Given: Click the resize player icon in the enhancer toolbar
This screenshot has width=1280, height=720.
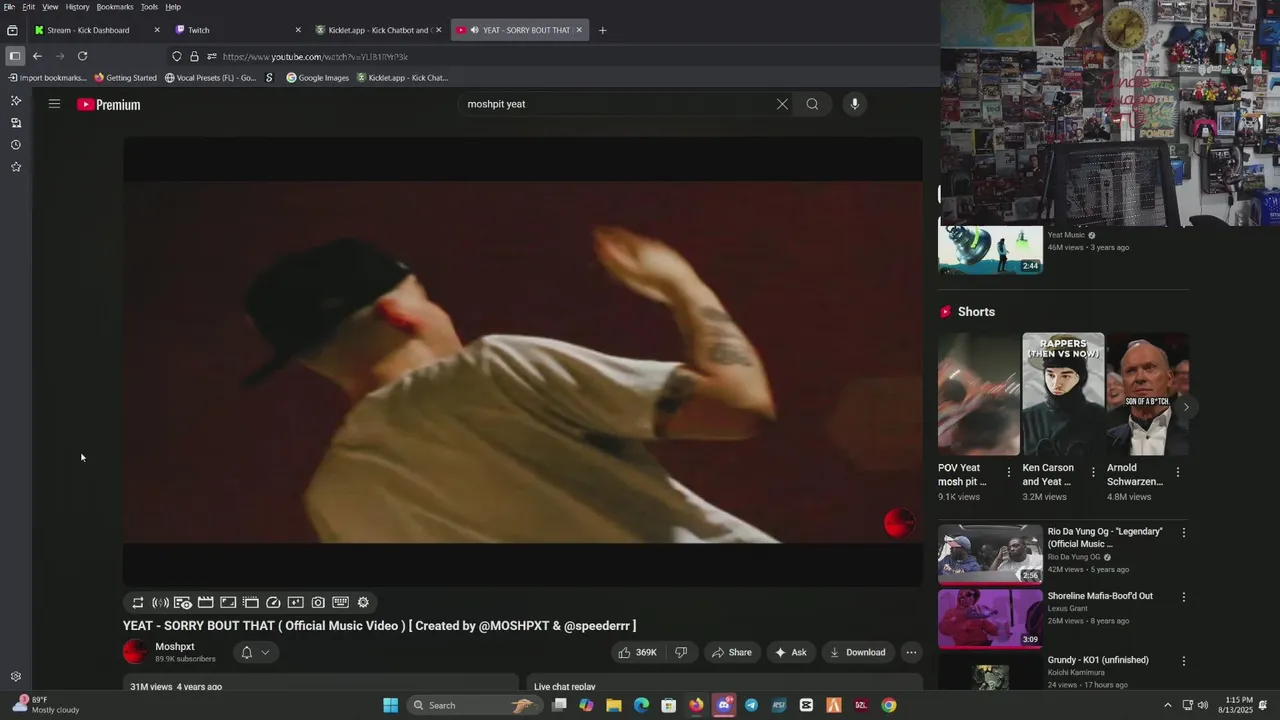Looking at the screenshot, I should pyautogui.click(x=228, y=602).
